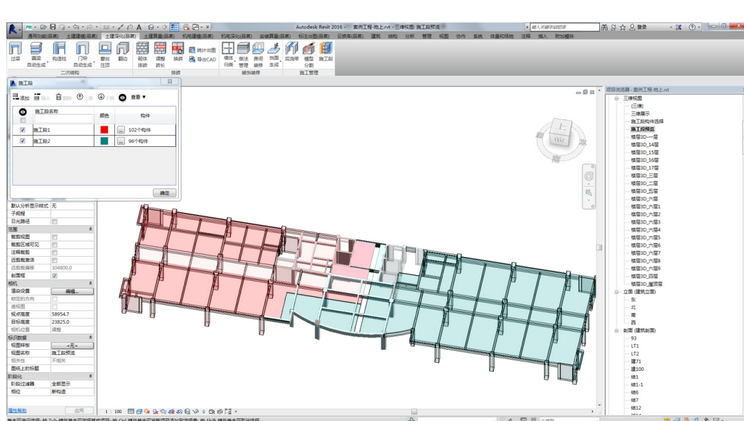Select the 楼层3D_14层 view in the project browser
The image size is (744, 421).
coord(644,144)
